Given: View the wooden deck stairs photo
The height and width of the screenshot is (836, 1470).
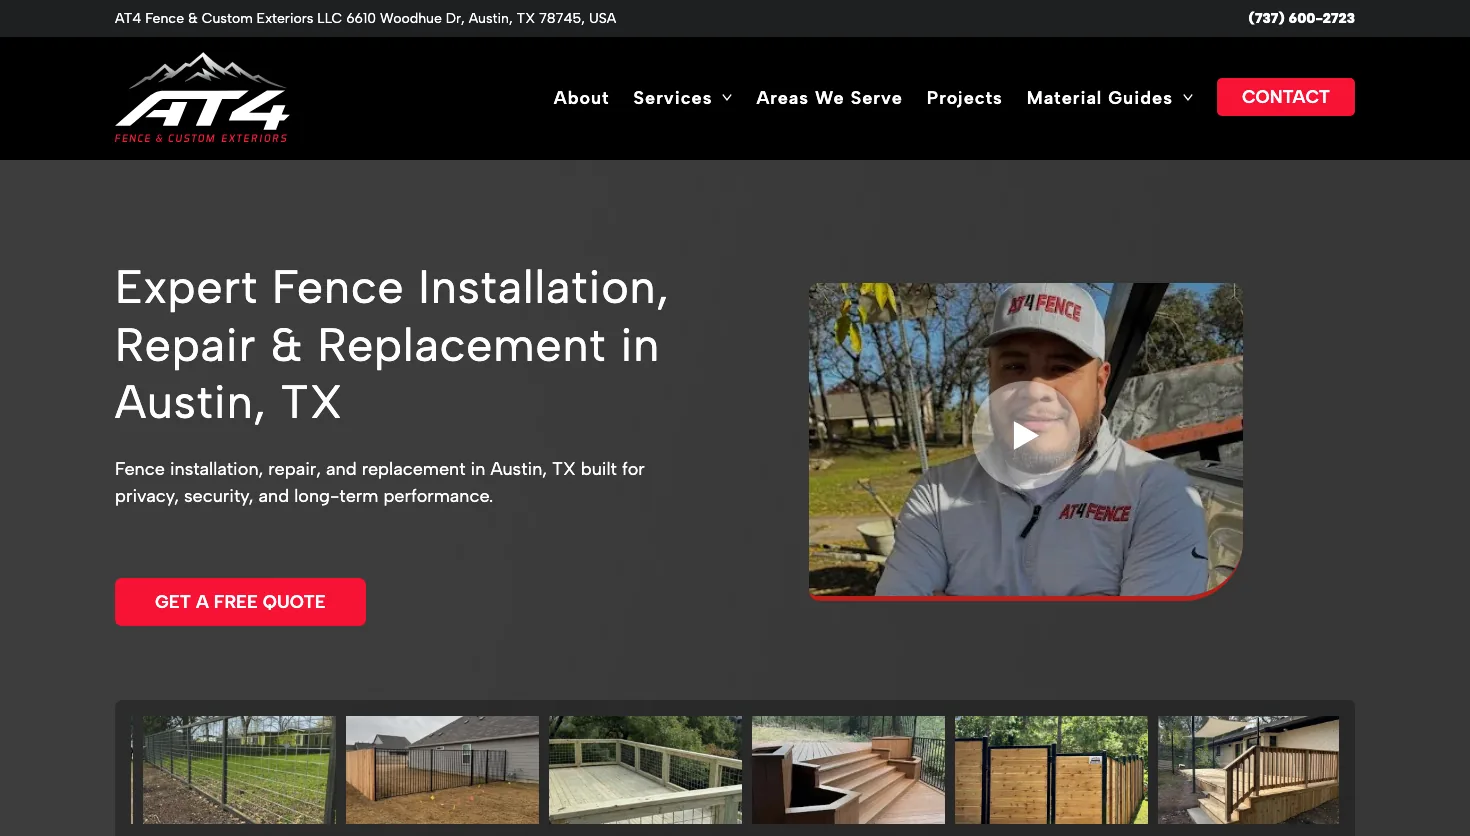Looking at the screenshot, I should tap(848, 770).
